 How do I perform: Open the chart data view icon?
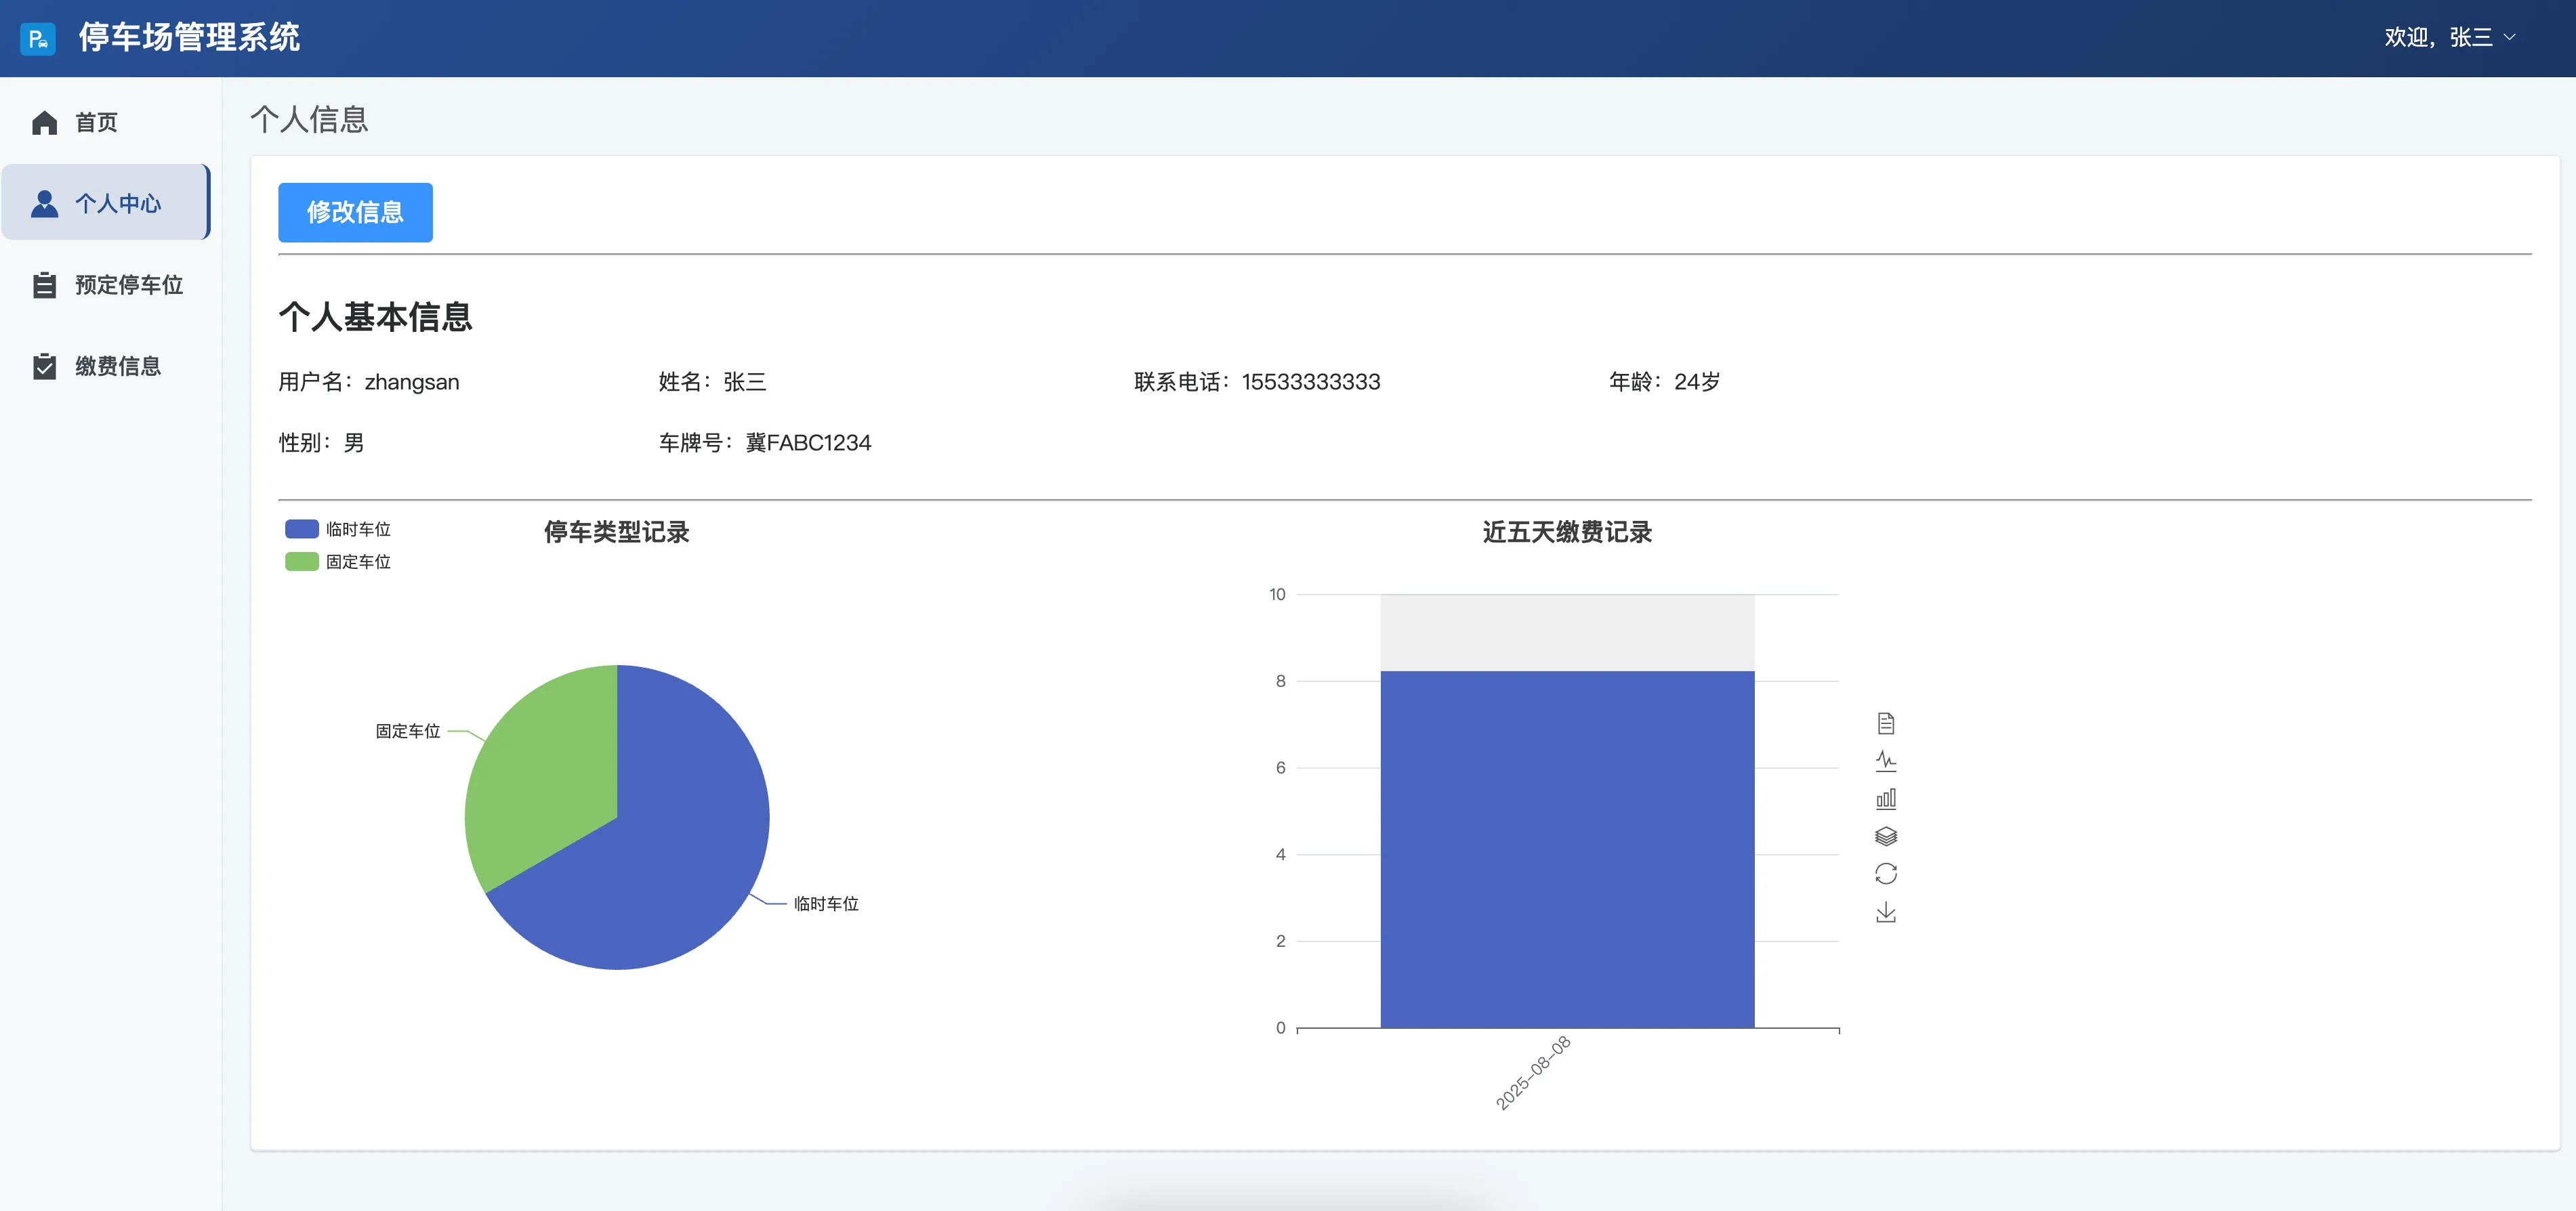click(1885, 723)
